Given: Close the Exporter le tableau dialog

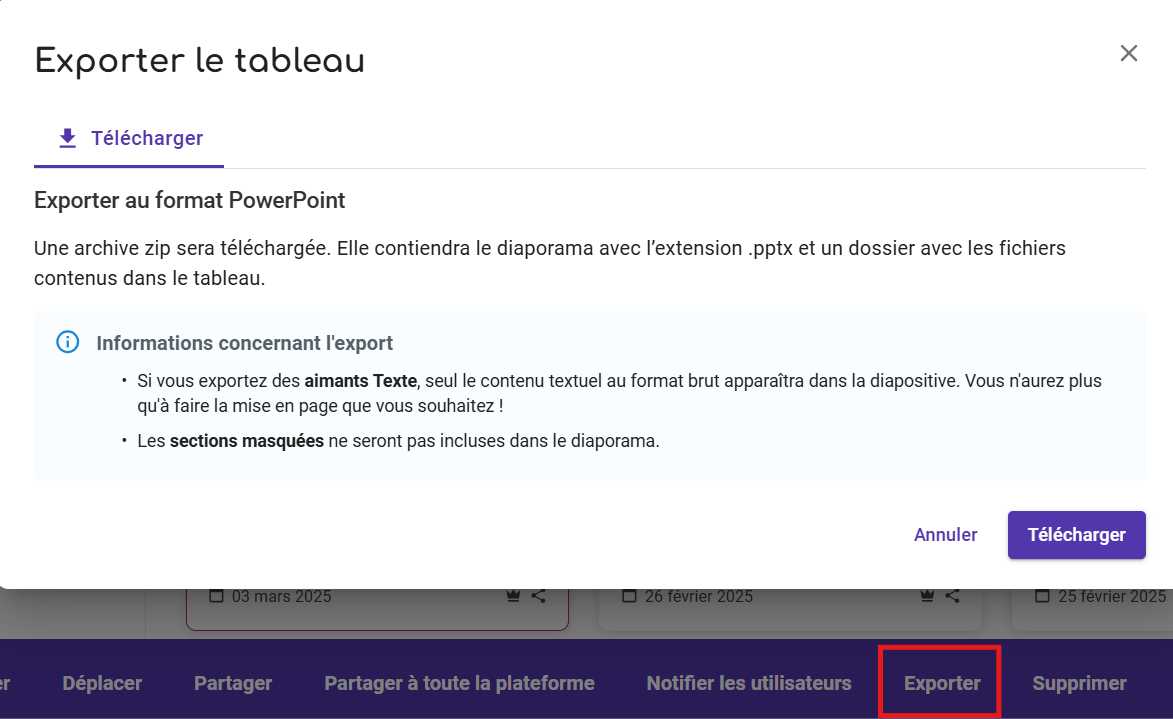Looking at the screenshot, I should (x=1129, y=54).
